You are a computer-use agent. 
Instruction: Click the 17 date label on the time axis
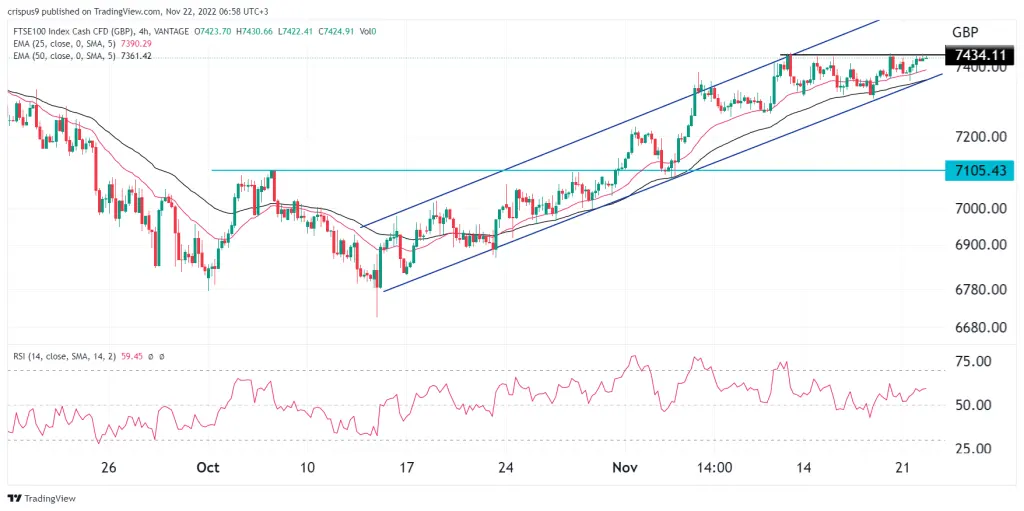[x=407, y=468]
